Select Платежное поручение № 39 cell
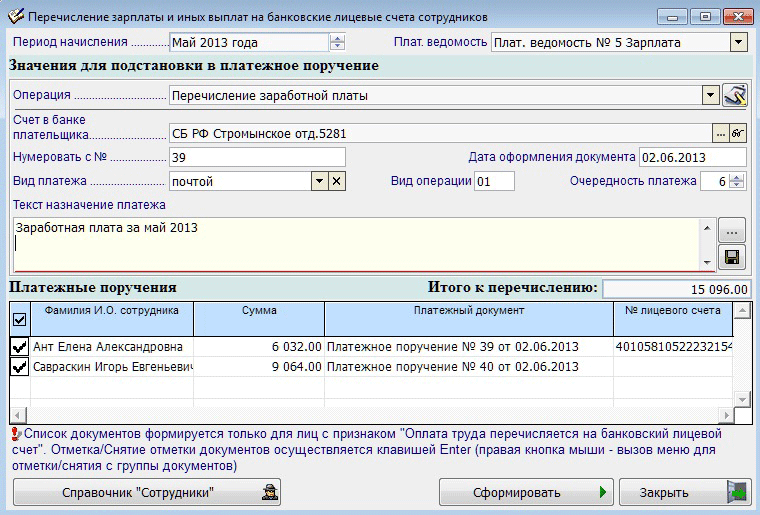 point(469,347)
